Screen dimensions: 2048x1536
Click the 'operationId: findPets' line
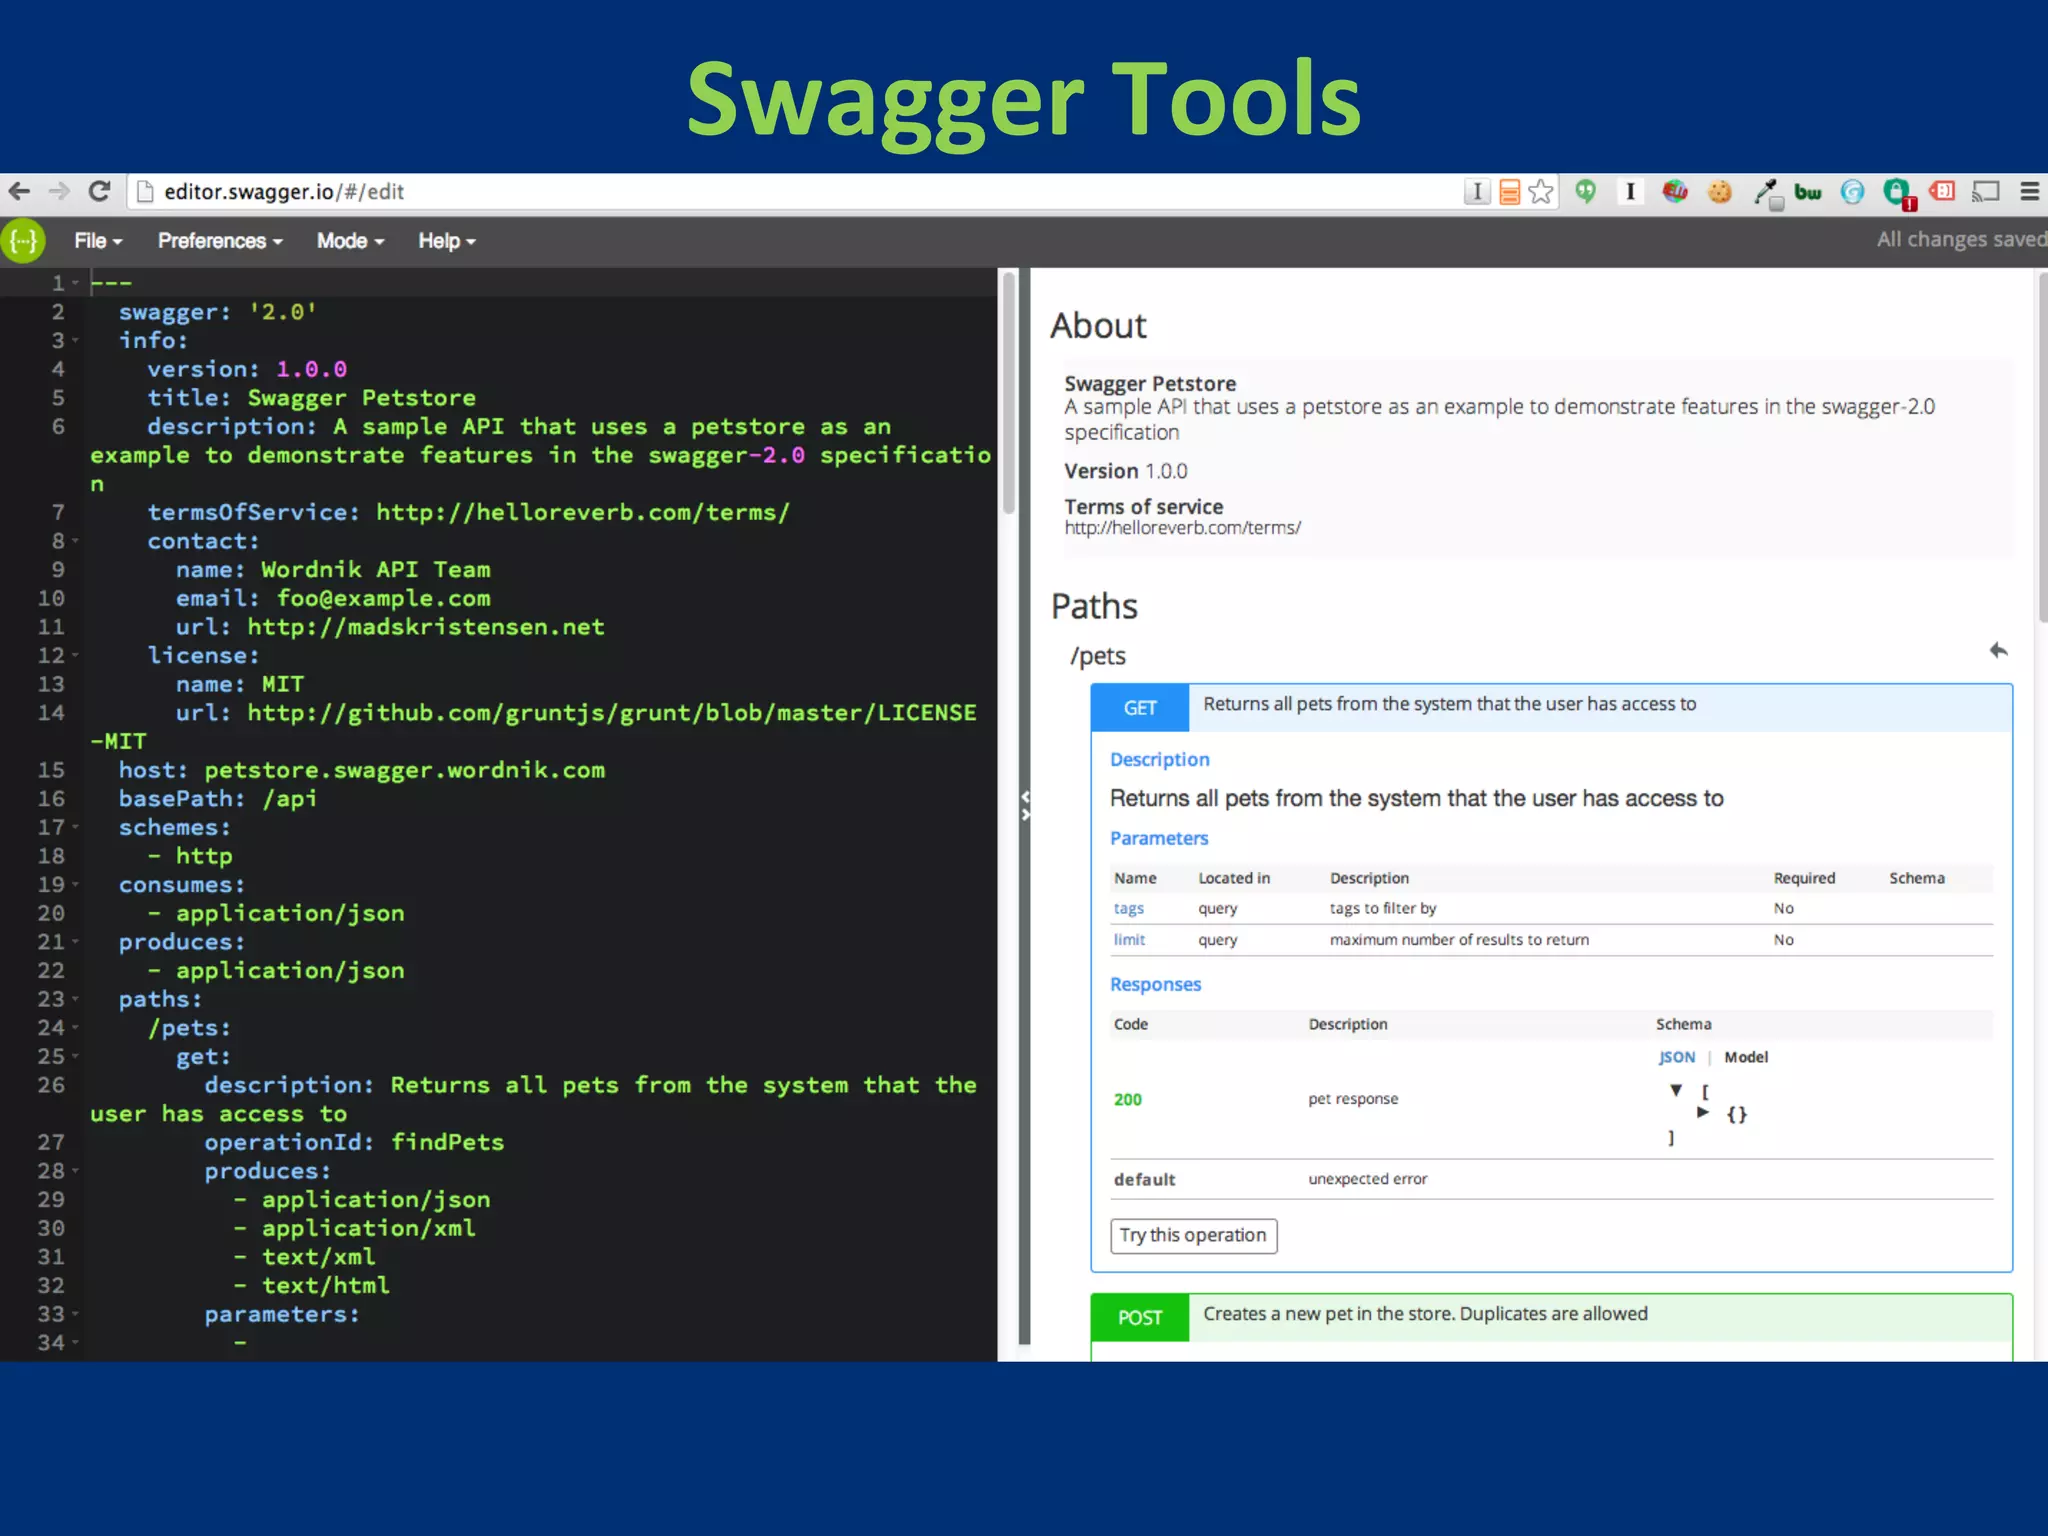tap(354, 1143)
